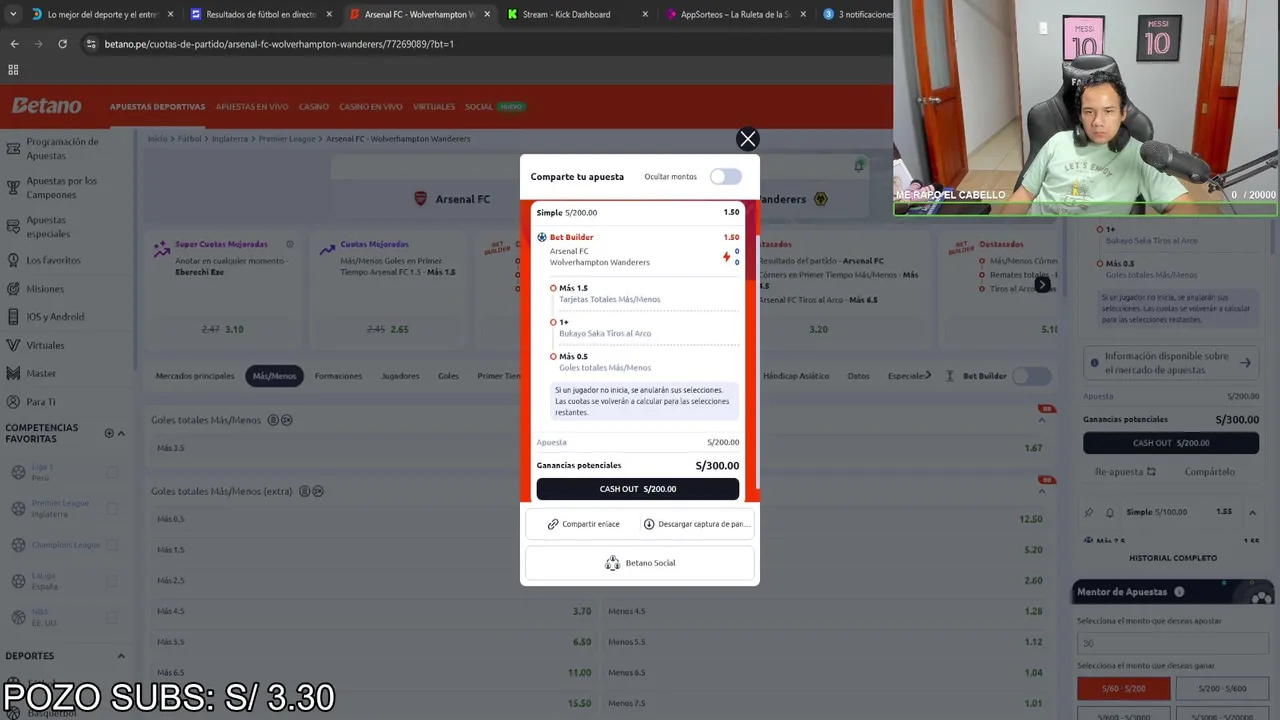Click the Betano logo

click(x=46, y=106)
